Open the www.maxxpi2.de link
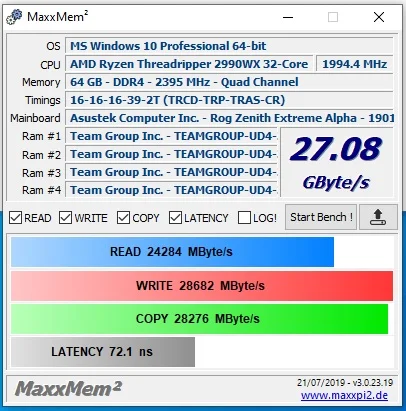 (344, 395)
